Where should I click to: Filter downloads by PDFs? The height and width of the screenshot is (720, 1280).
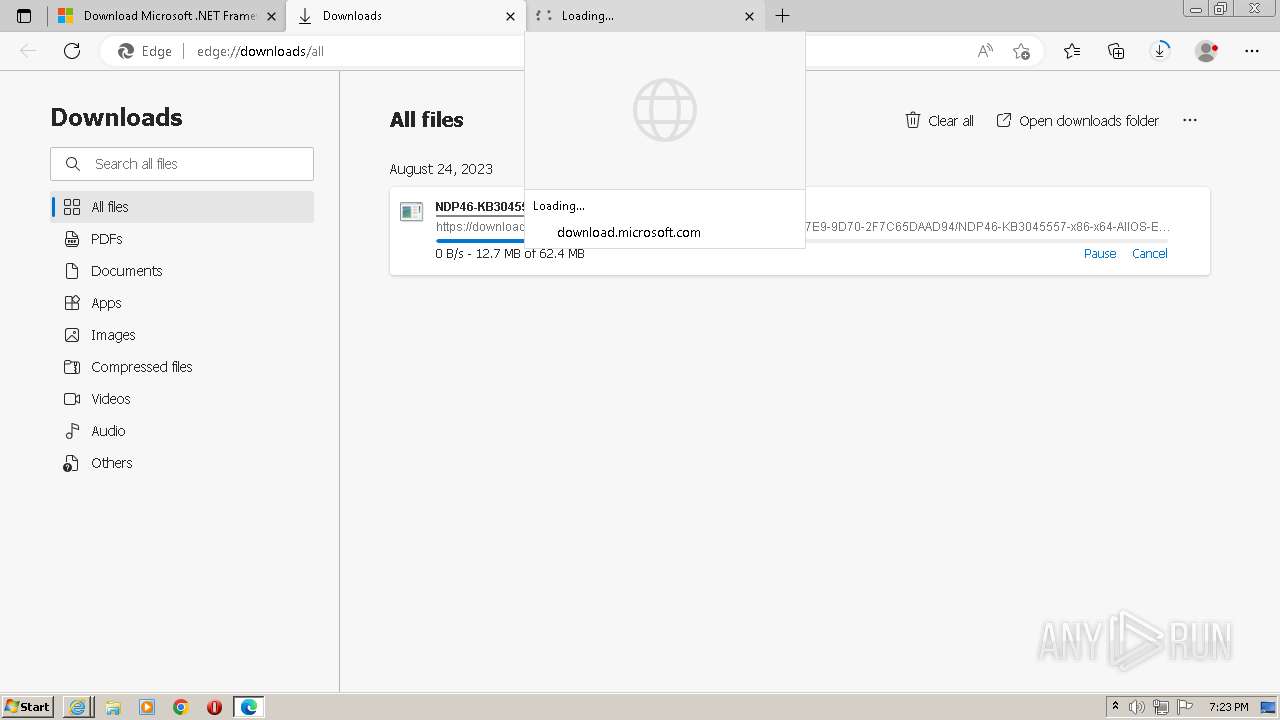182,239
